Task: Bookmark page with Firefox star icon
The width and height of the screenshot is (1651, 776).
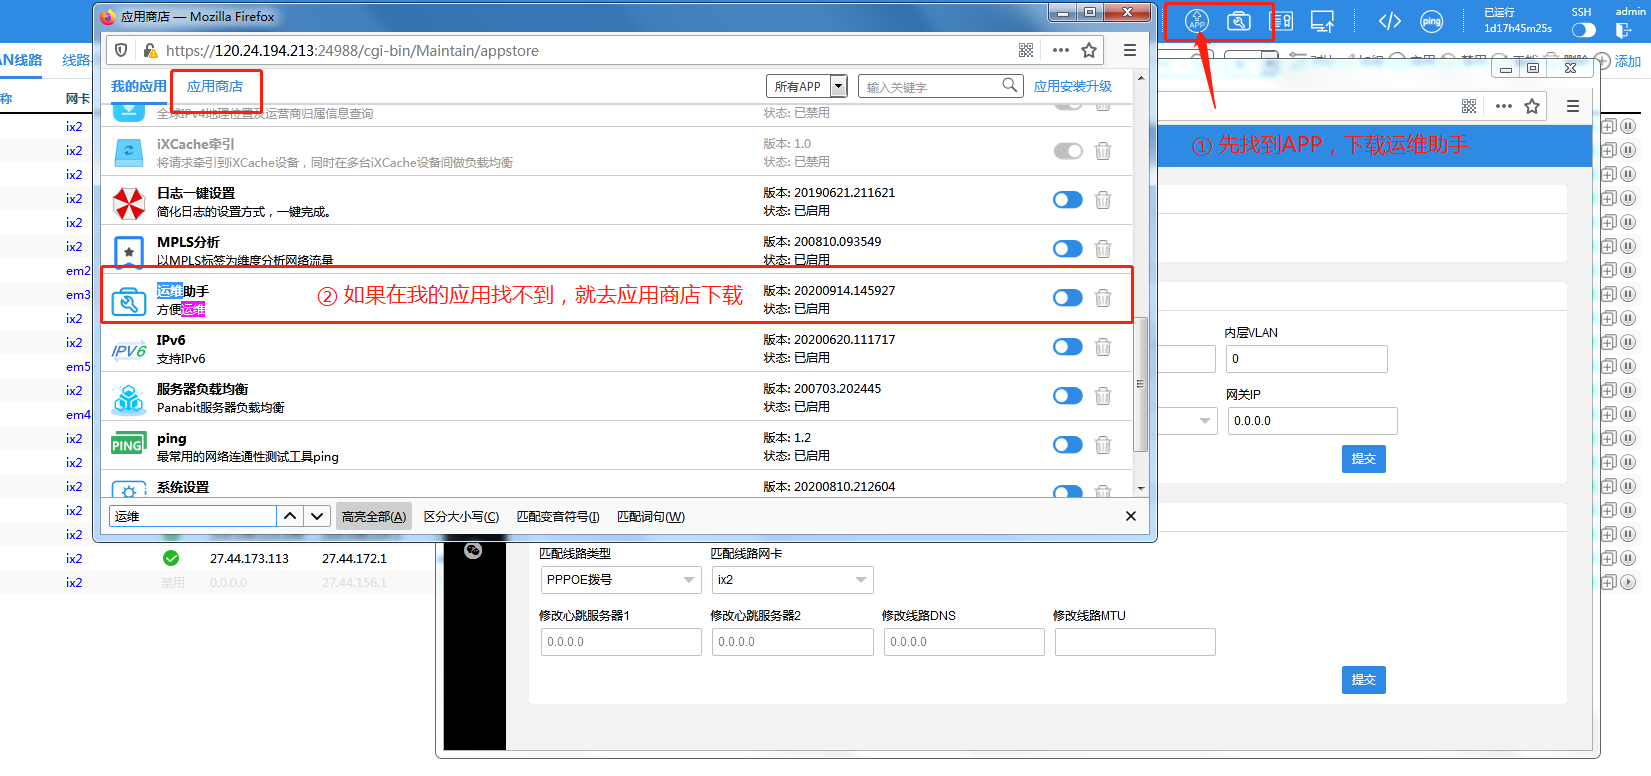Action: click(1089, 50)
